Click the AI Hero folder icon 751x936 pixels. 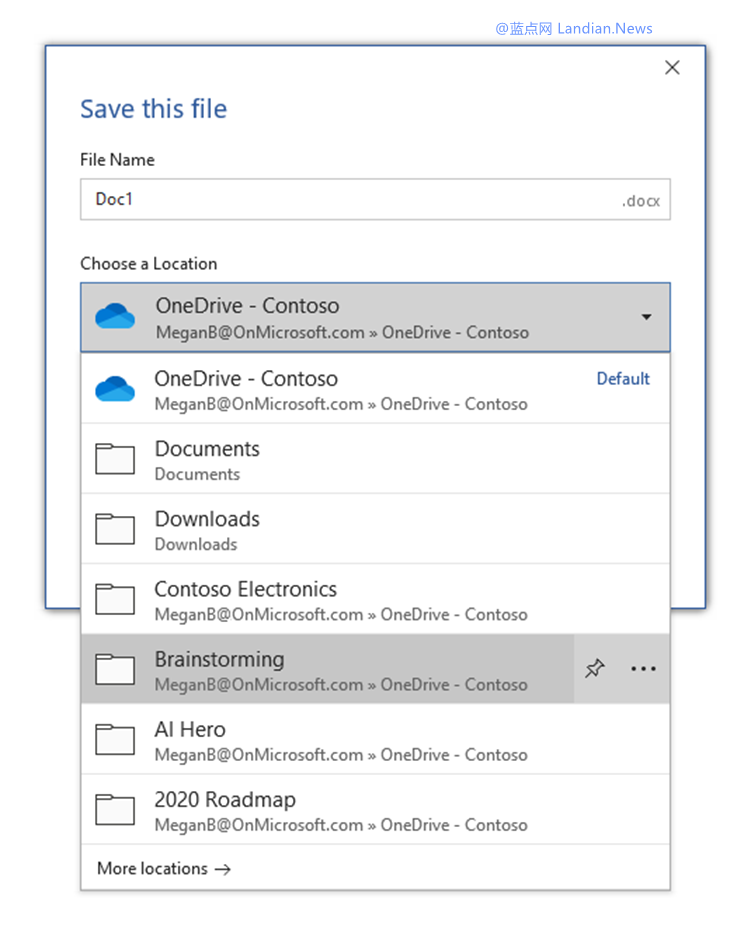pyautogui.click(x=115, y=740)
